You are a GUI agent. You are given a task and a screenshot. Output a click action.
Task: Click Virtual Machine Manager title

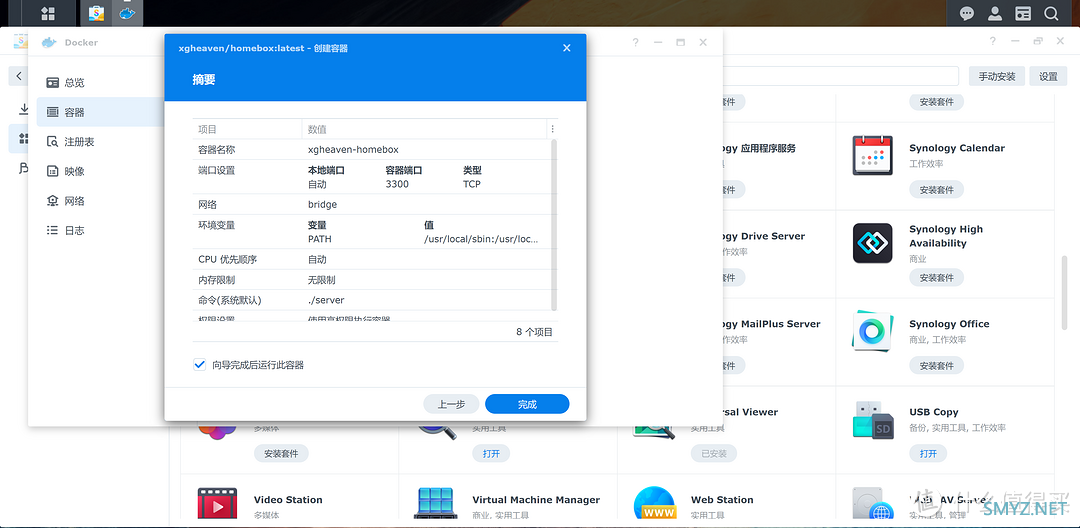[536, 500]
